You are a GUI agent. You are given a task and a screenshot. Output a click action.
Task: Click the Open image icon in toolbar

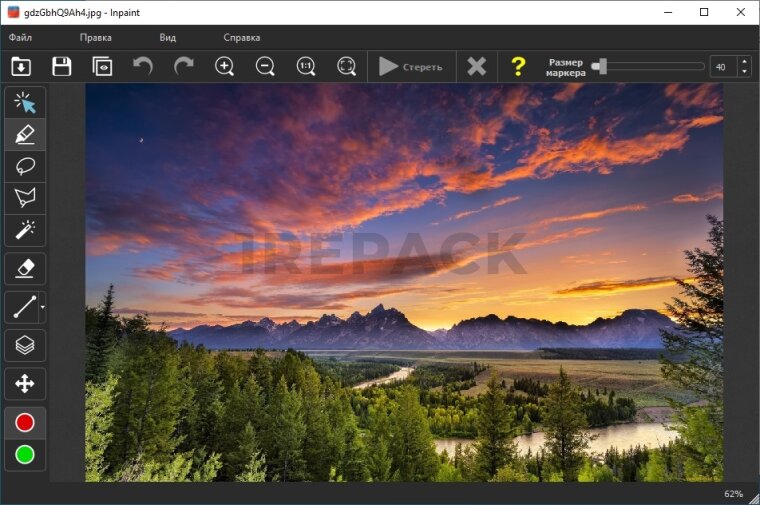coord(21,67)
